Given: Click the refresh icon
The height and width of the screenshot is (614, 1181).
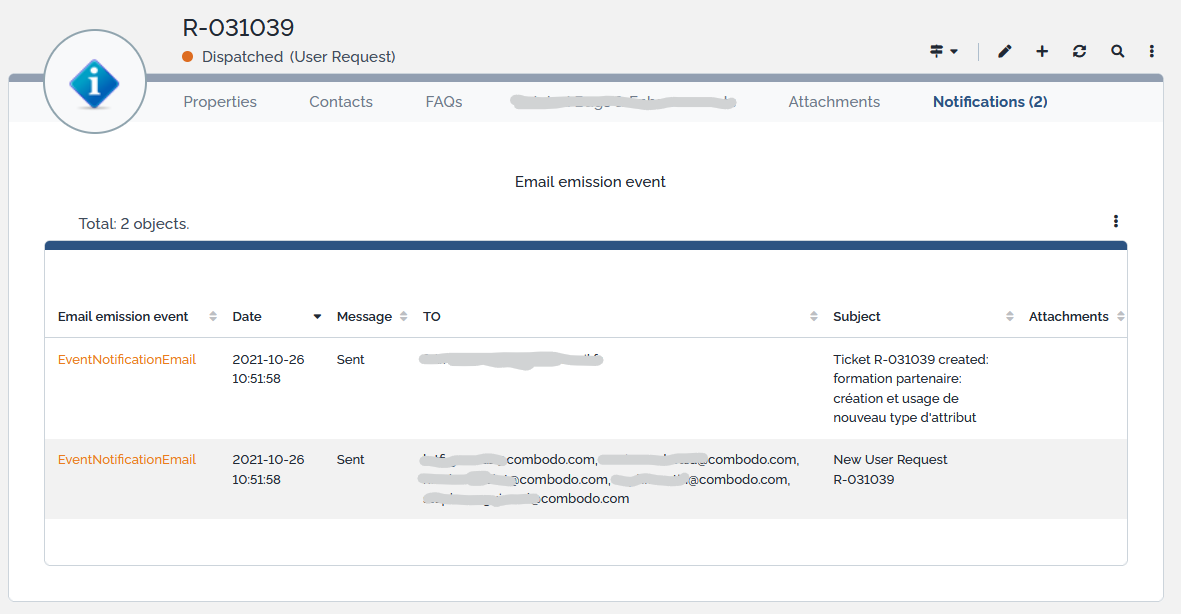Looking at the screenshot, I should click(1079, 51).
